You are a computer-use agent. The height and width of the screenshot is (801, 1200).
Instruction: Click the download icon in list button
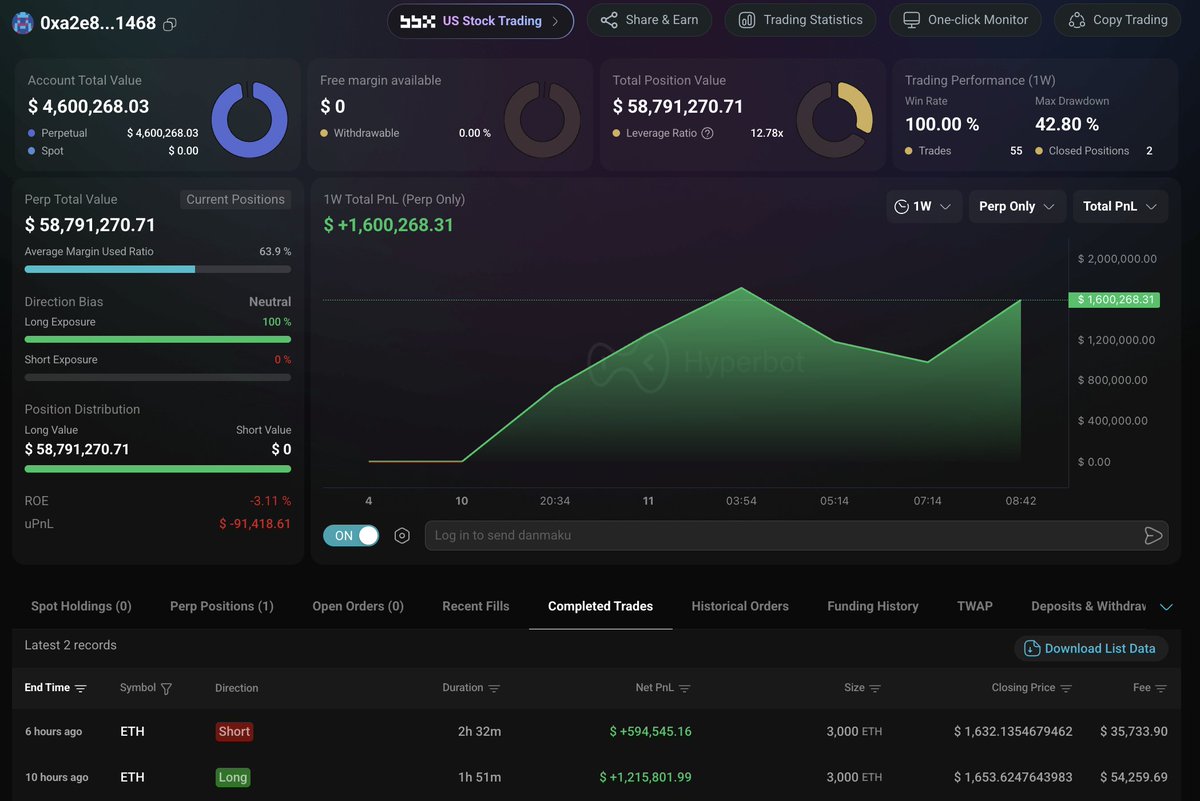[1032, 648]
